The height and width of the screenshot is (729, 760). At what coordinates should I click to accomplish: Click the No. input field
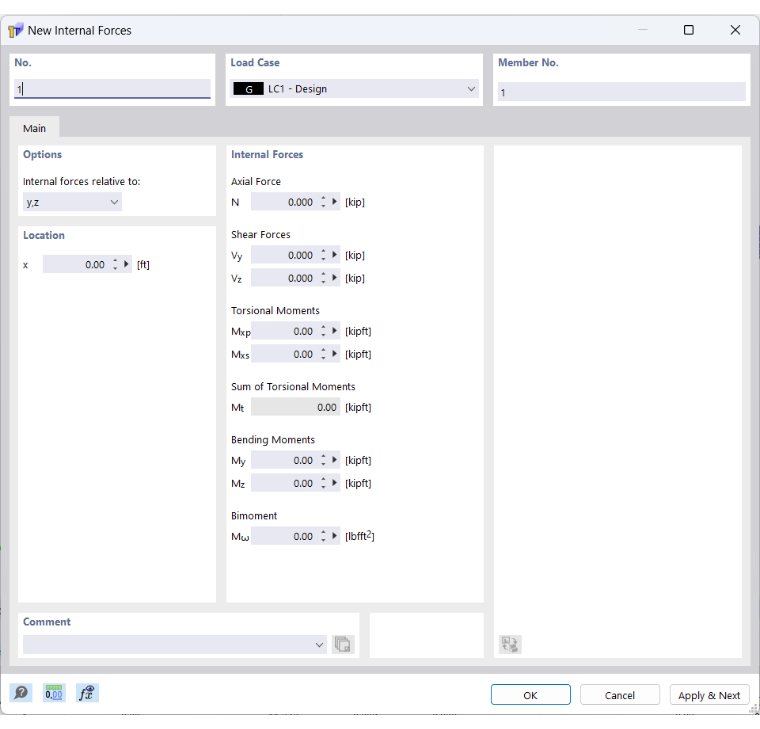tap(112, 89)
